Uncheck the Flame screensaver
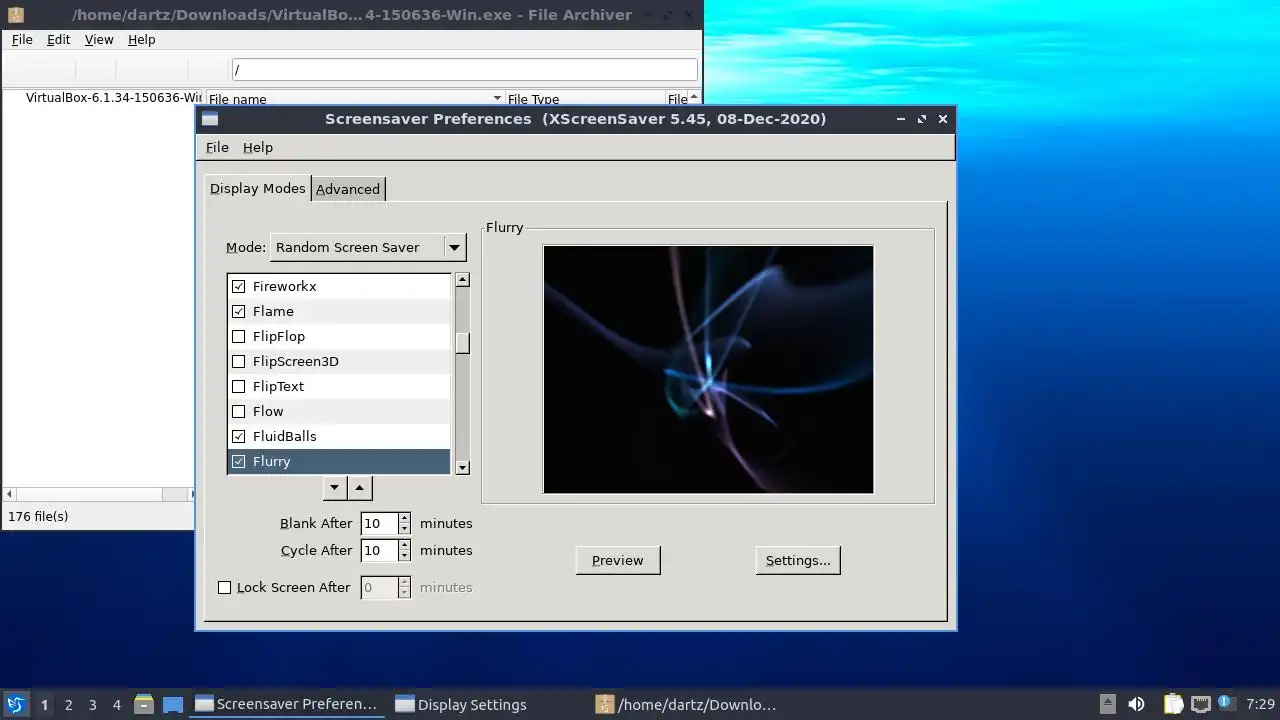 click(x=238, y=311)
